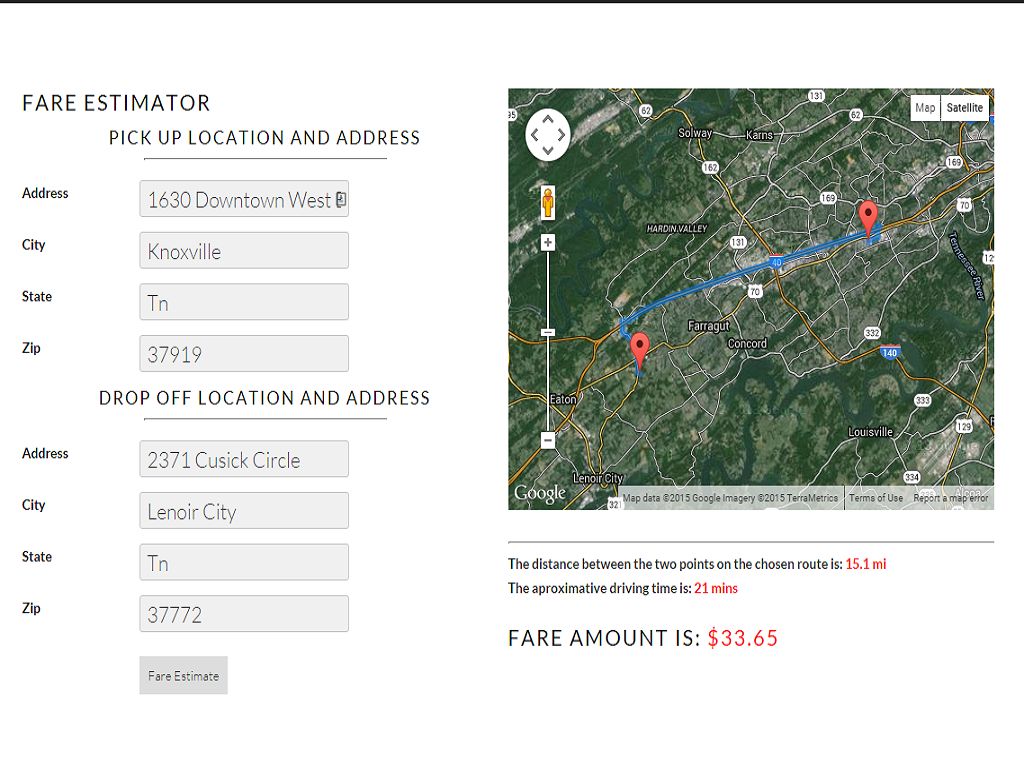
Task: Click the Fare Estimate button
Action: pyautogui.click(x=184, y=675)
